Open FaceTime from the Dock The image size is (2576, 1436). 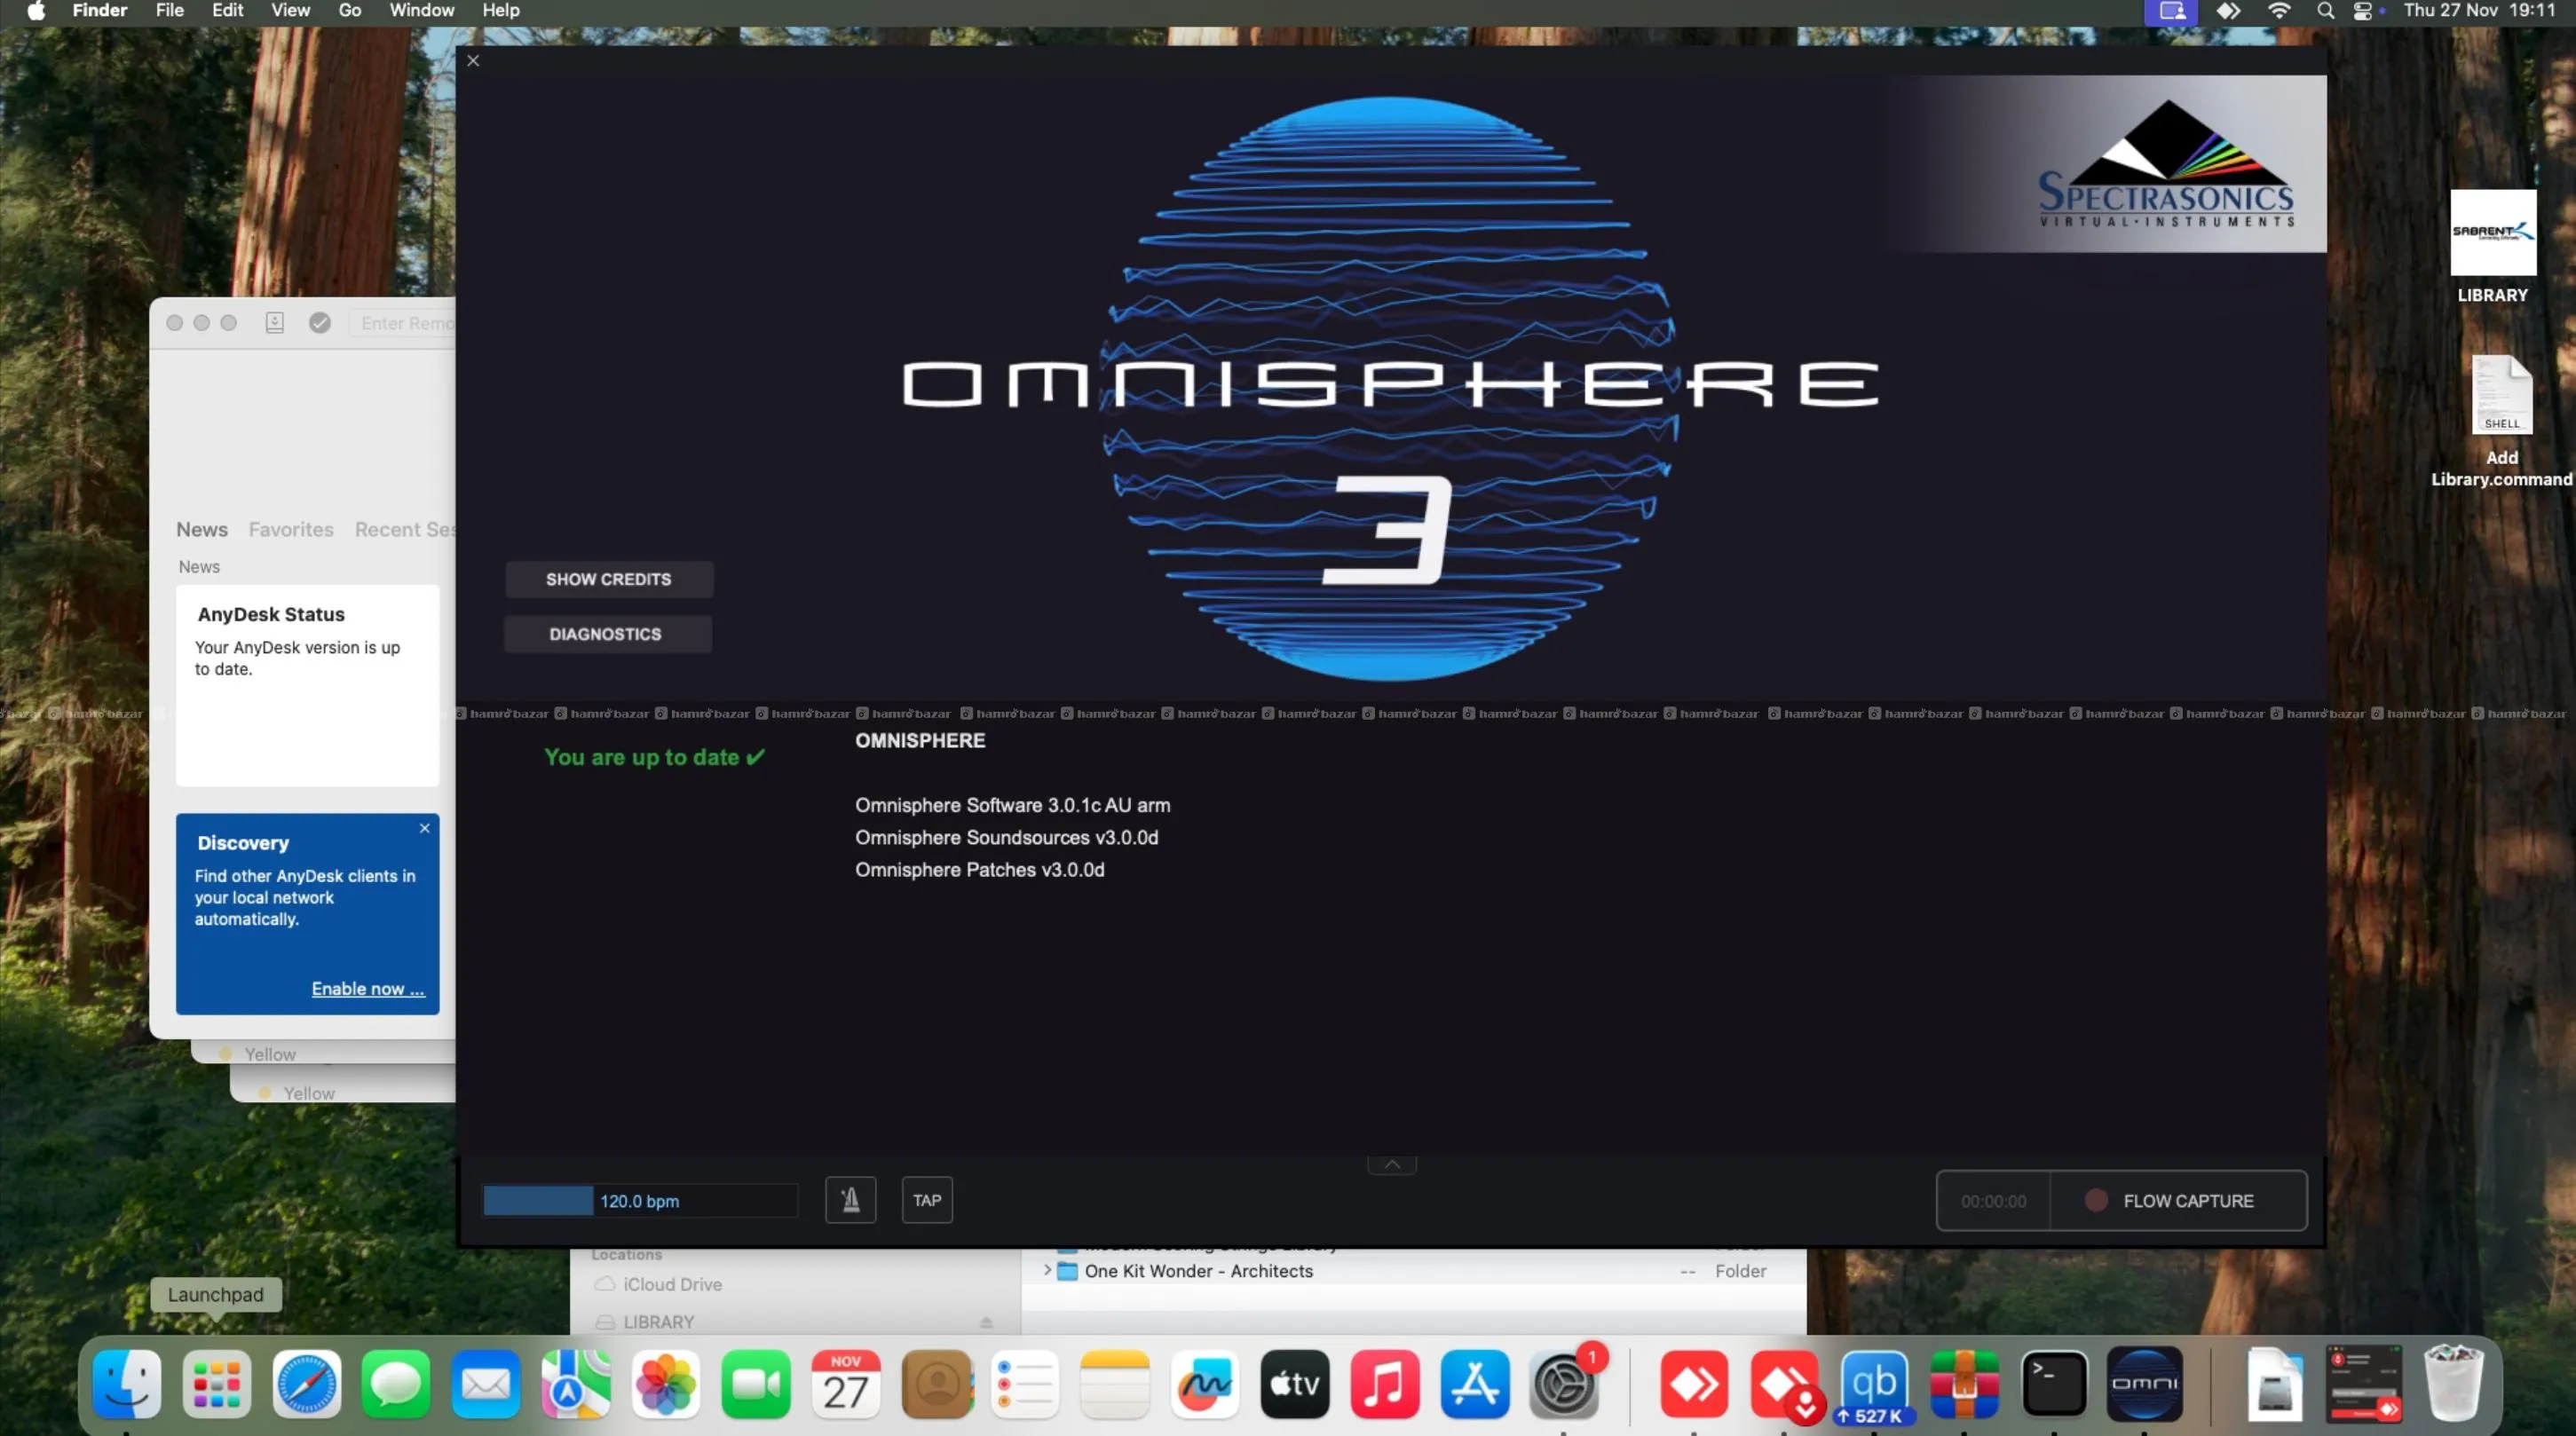[x=756, y=1384]
